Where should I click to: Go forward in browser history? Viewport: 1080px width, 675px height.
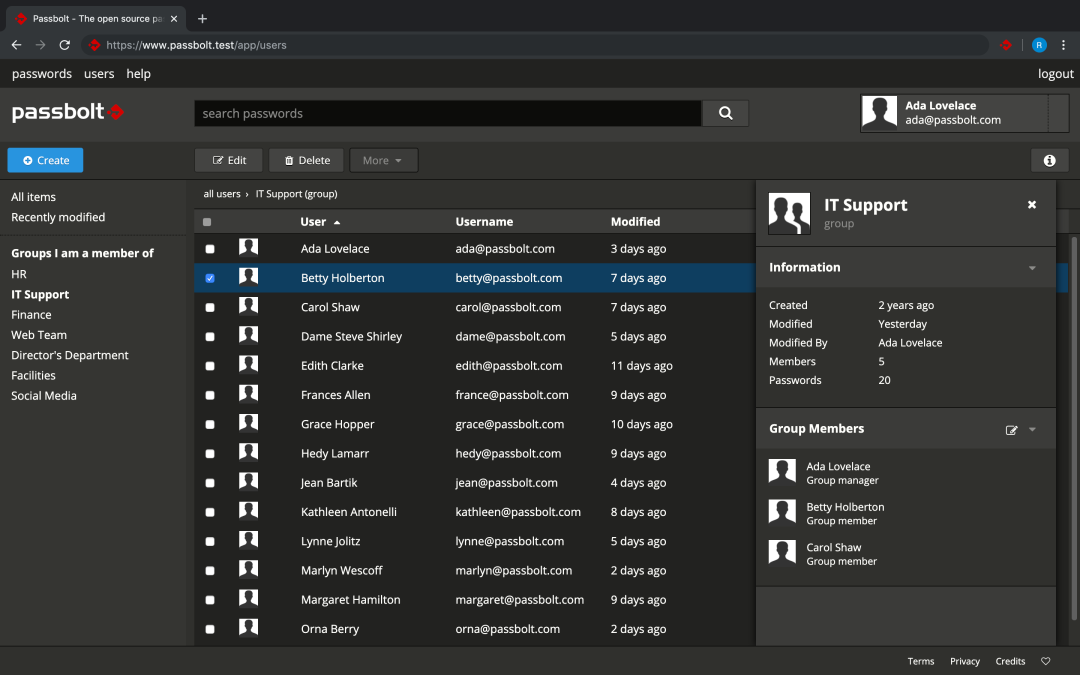pos(41,45)
